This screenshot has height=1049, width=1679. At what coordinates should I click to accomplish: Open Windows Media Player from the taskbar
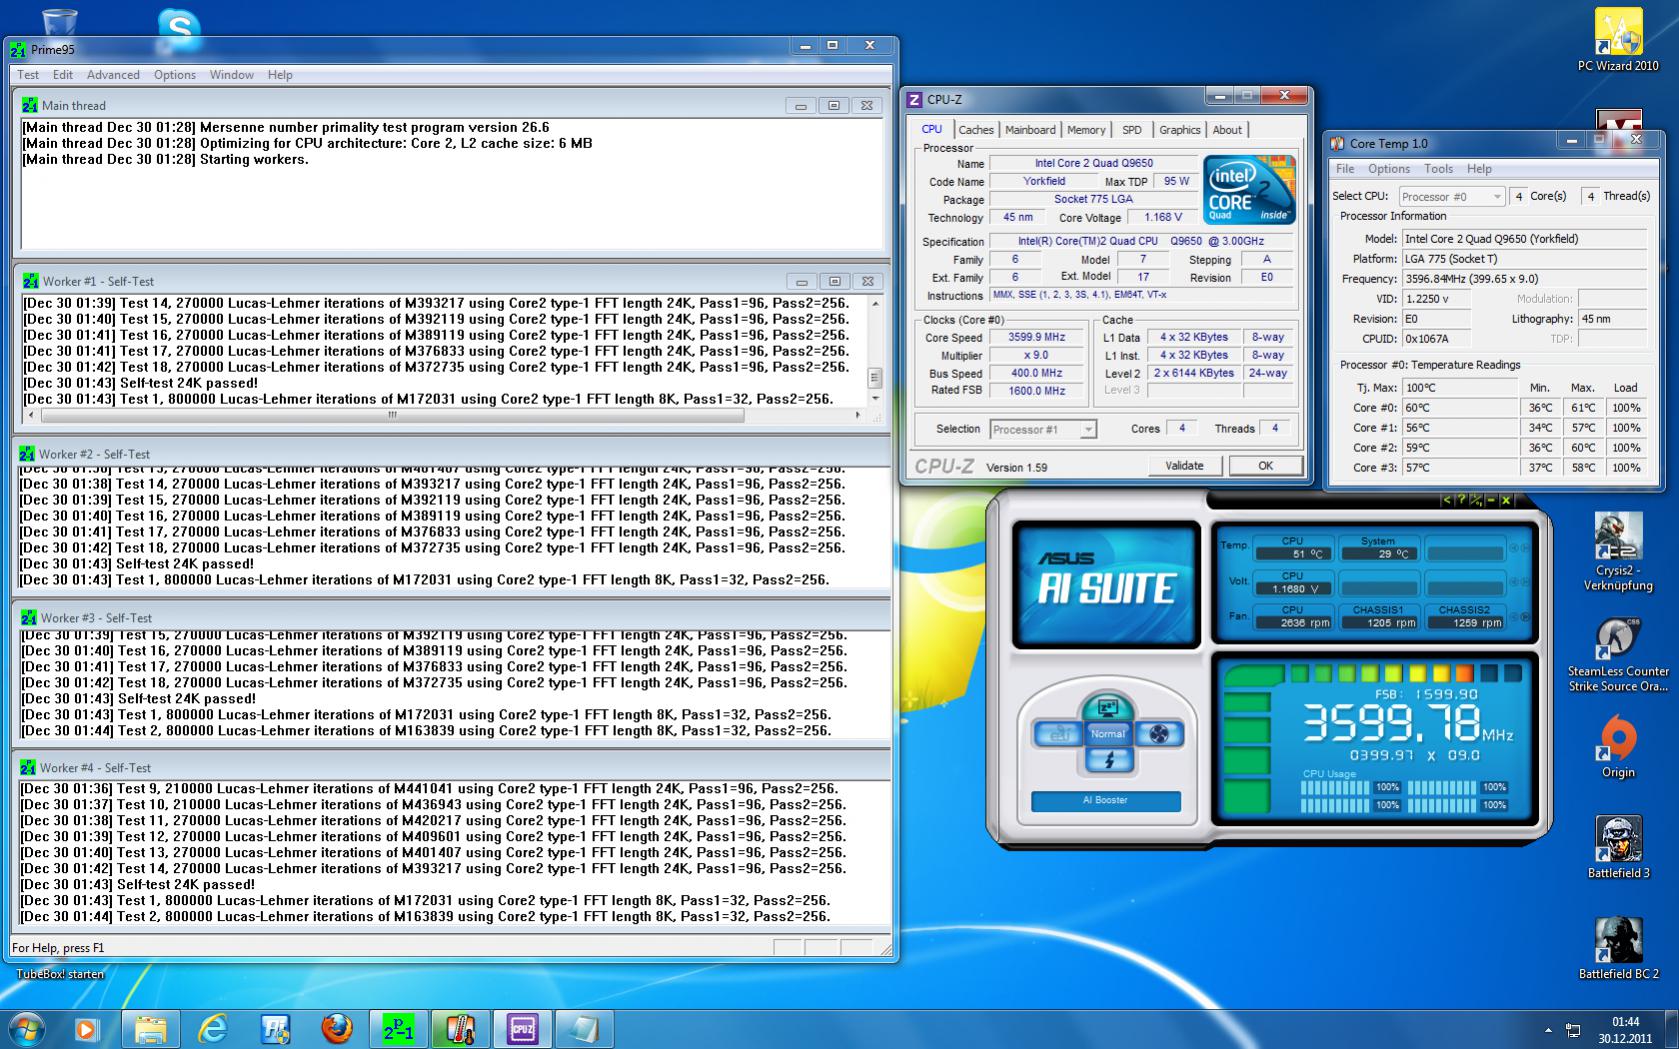coord(87,1029)
